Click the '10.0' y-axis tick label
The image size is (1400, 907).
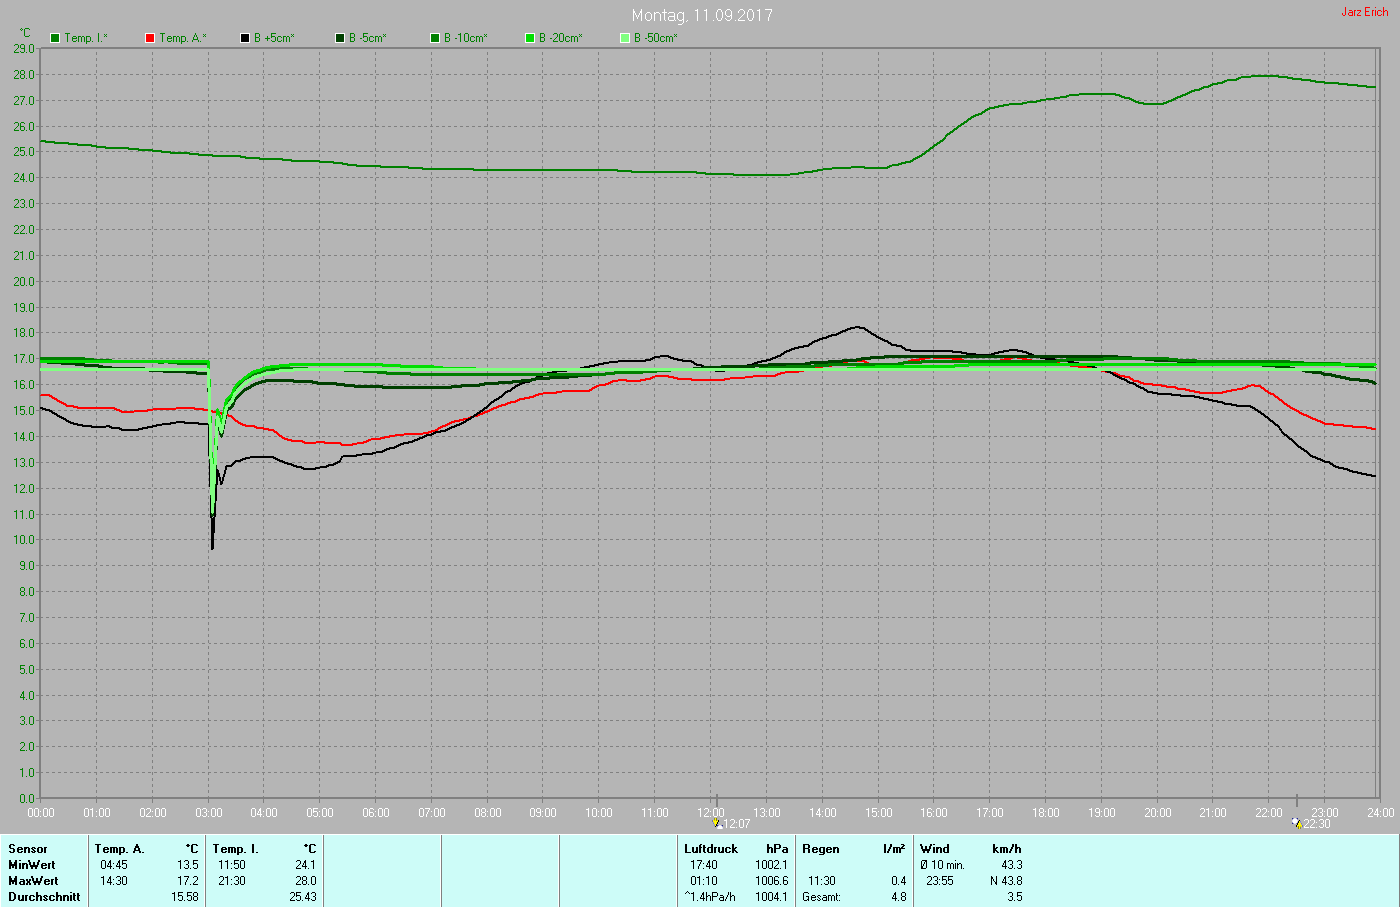coord(24,540)
